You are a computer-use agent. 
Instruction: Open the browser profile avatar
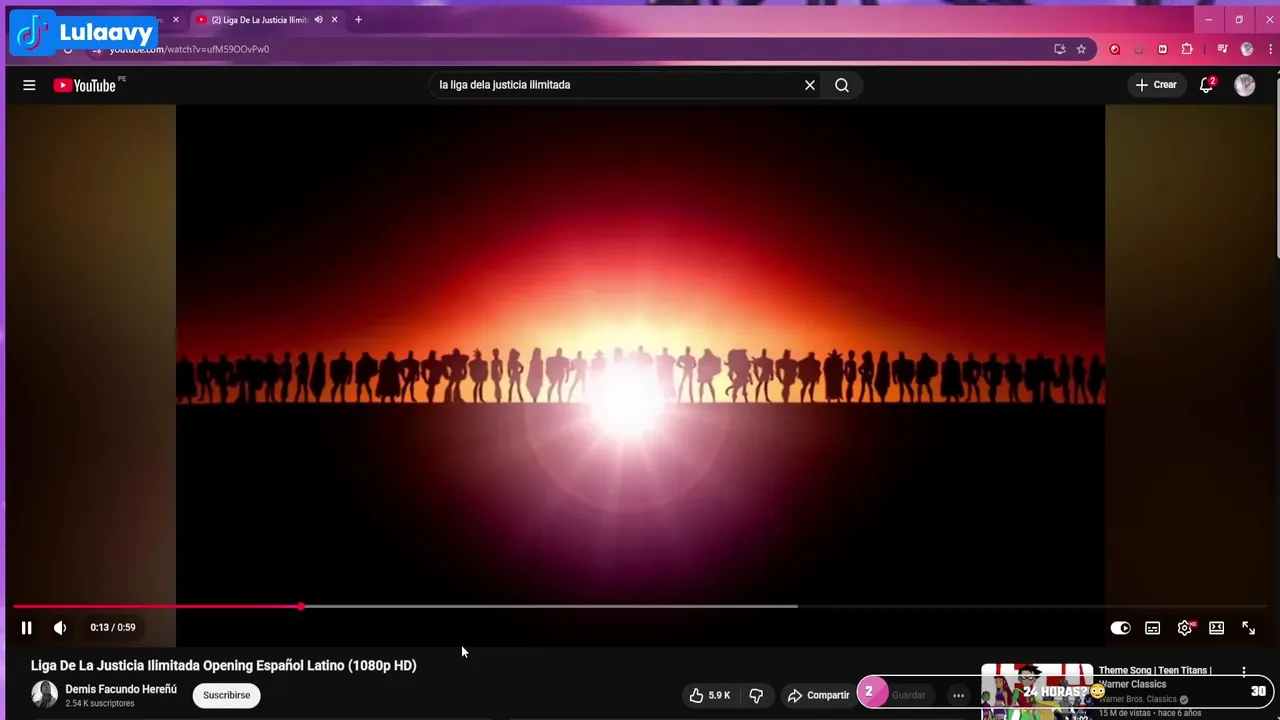1247,49
